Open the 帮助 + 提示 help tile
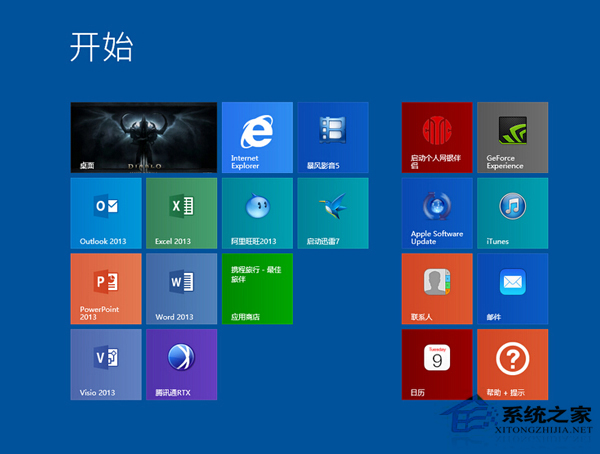Image resolution: width=600 pixels, height=454 pixels. tap(513, 364)
